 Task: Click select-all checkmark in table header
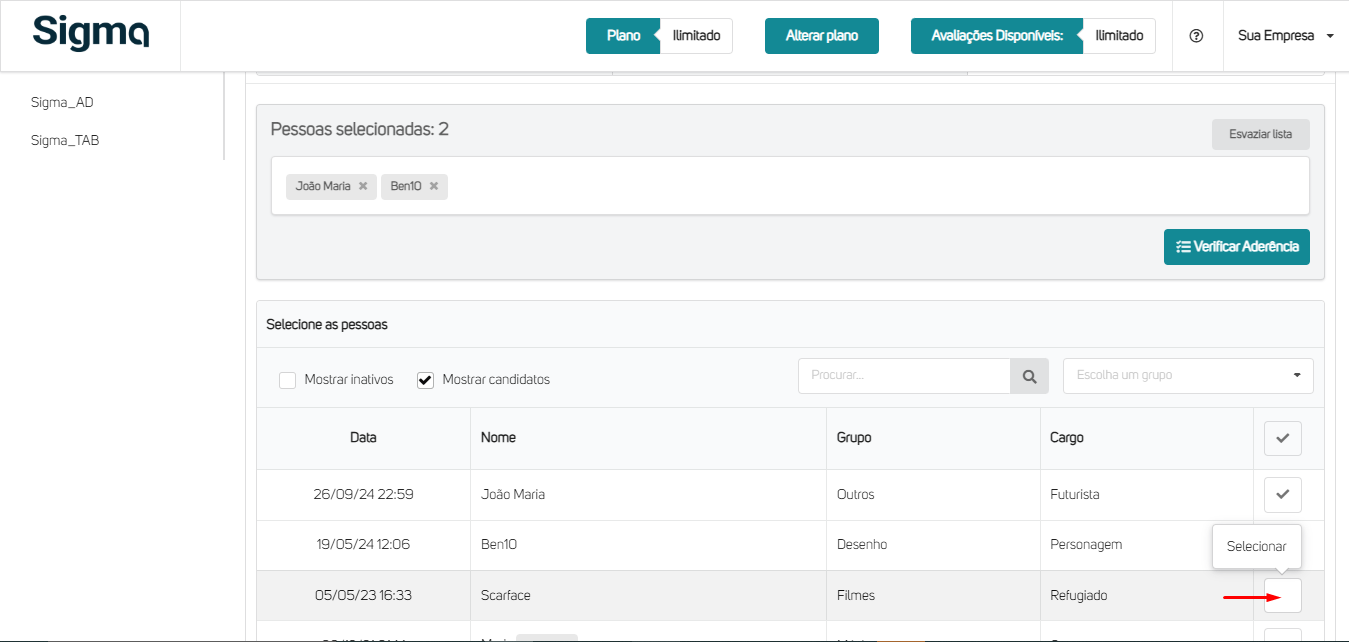tap(1282, 438)
